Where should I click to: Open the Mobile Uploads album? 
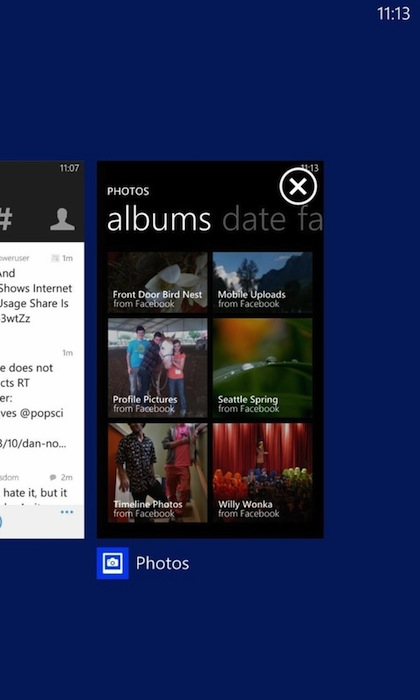262,282
